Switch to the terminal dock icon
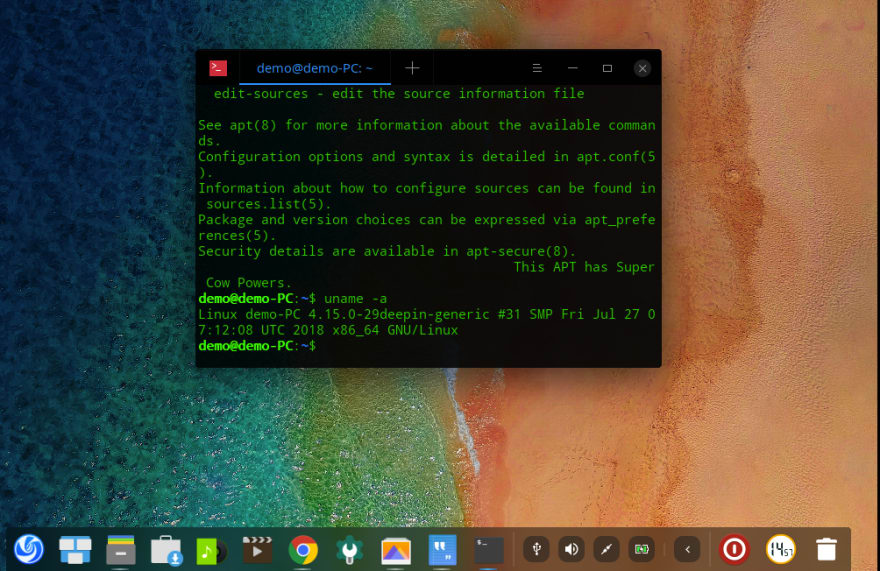 click(488, 550)
